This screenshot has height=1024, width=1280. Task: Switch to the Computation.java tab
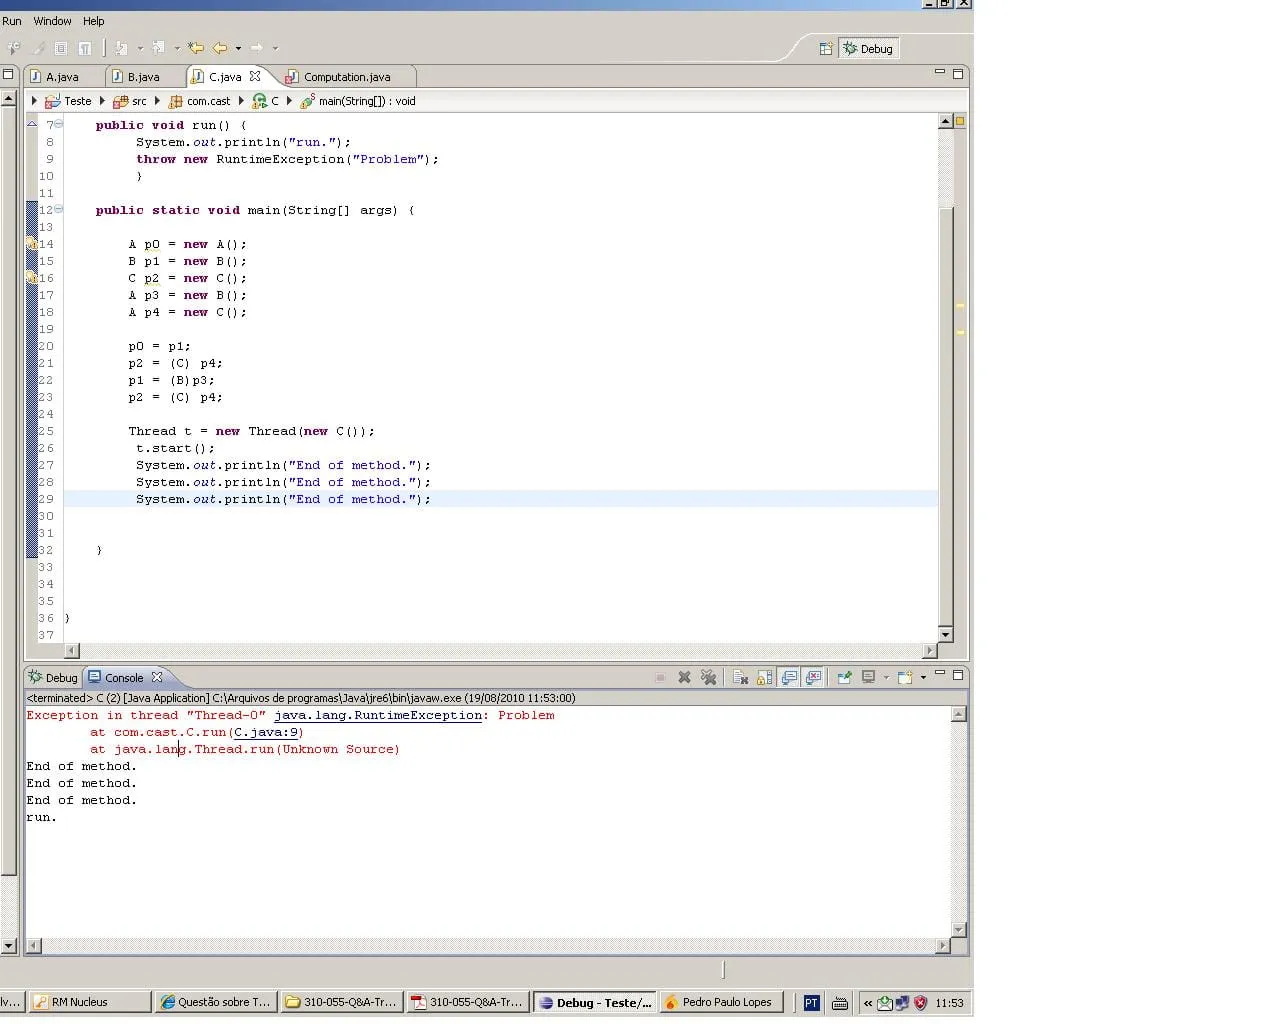coord(346,77)
